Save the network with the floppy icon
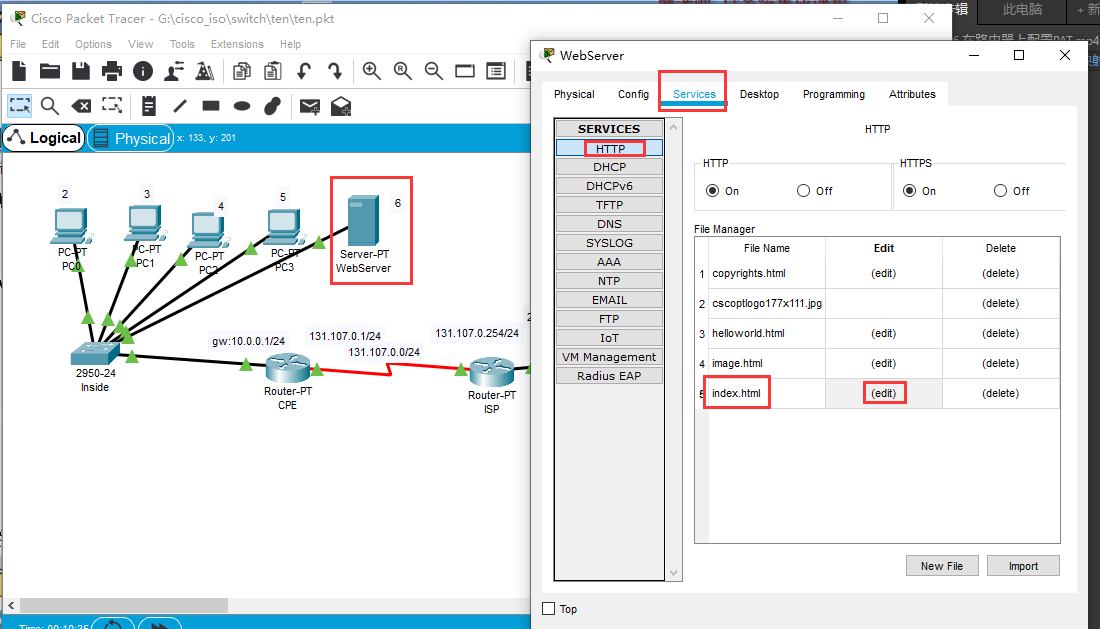 [81, 71]
